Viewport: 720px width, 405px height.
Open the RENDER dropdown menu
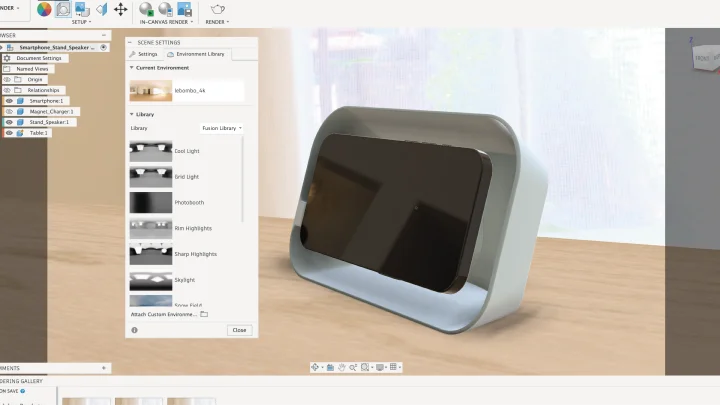(x=217, y=22)
